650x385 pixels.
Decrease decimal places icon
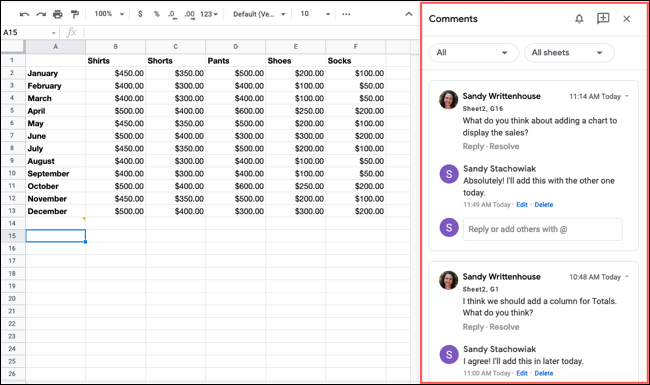(172, 14)
